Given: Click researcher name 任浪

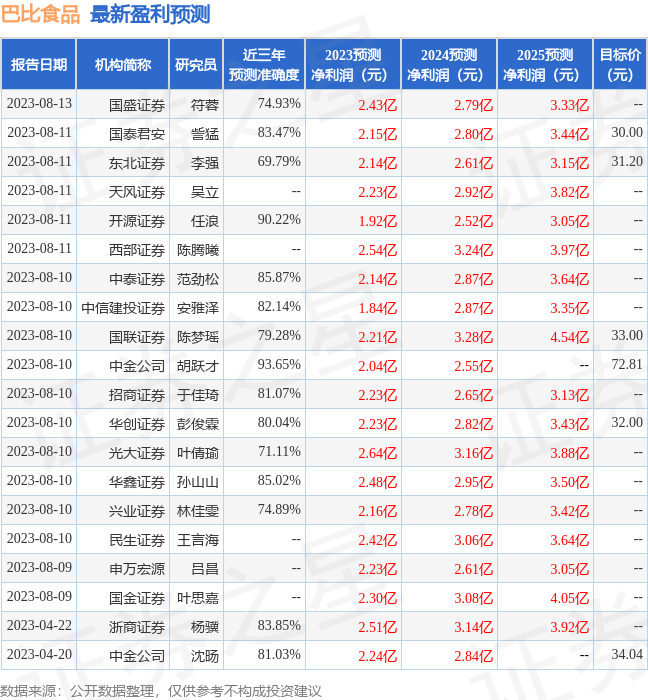Looking at the screenshot, I should click(x=205, y=221).
